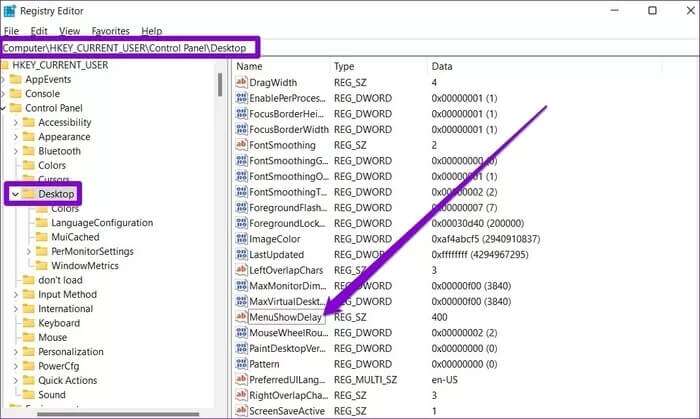Maximize the Registry Editor window
Viewport: 700px width, 419px height.
(x=652, y=10)
